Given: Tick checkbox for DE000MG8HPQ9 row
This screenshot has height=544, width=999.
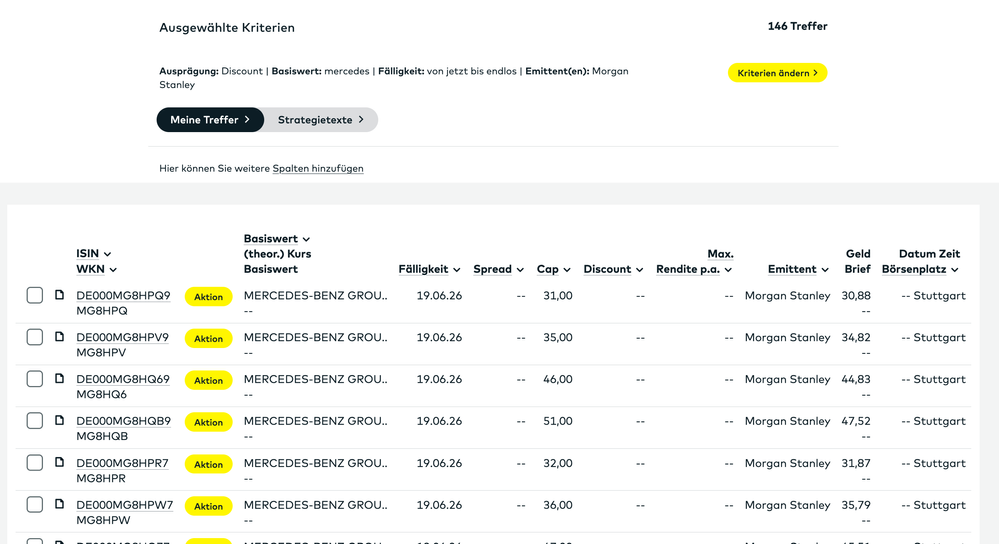Looking at the screenshot, I should click(34, 296).
